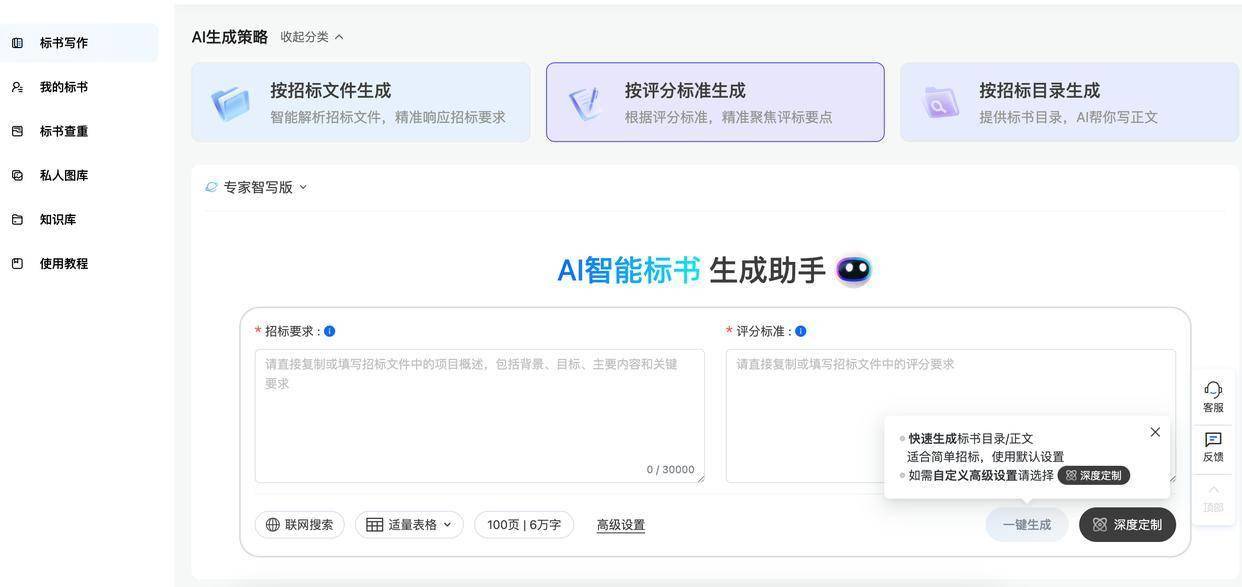Click the 客服 headset icon
Viewport: 1242px width, 587px height.
point(1213,390)
